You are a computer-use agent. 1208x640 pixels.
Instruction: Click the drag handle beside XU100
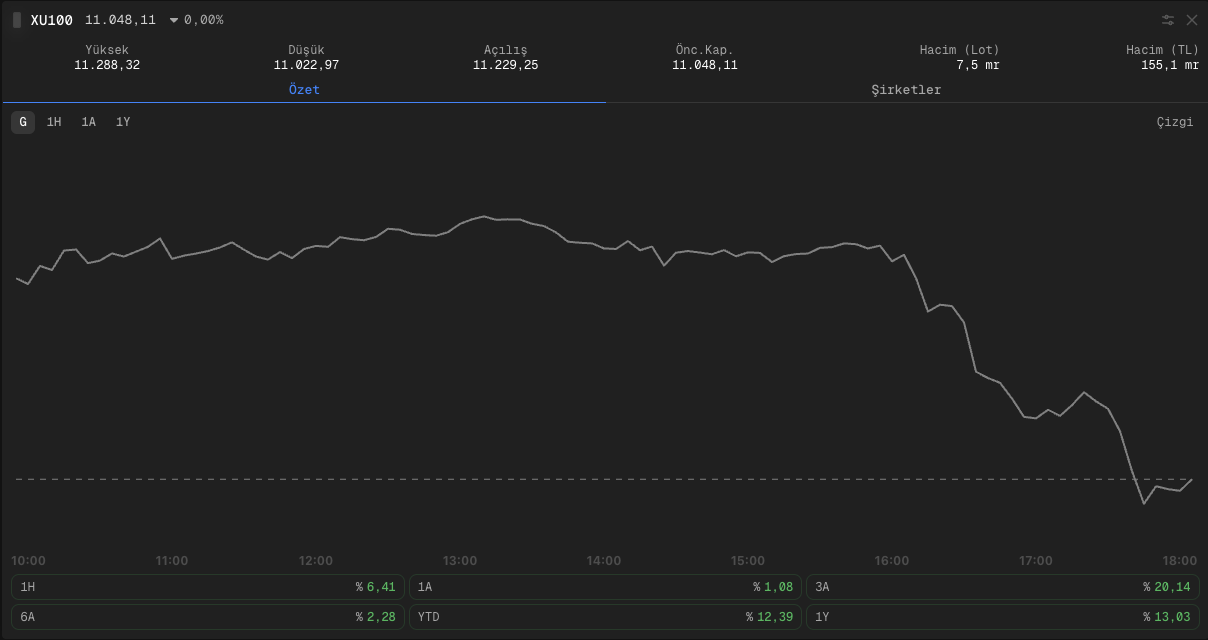point(17,20)
